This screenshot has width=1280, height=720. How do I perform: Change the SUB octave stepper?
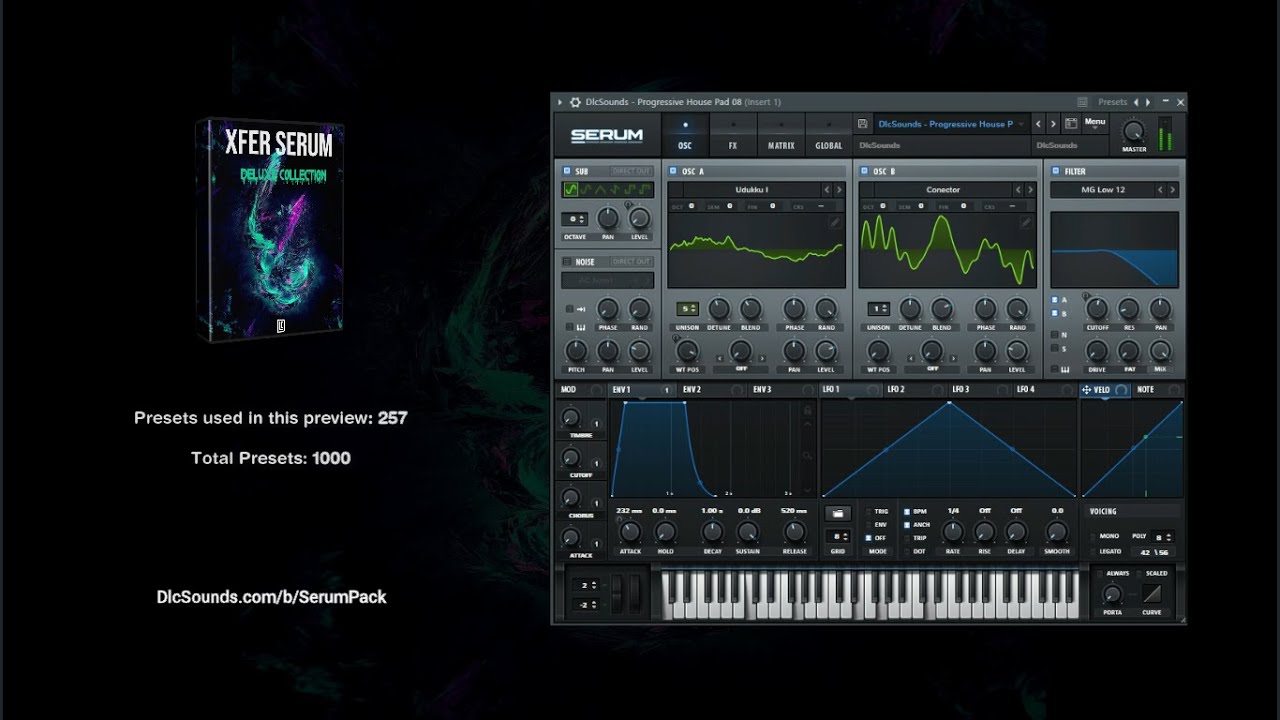point(575,218)
